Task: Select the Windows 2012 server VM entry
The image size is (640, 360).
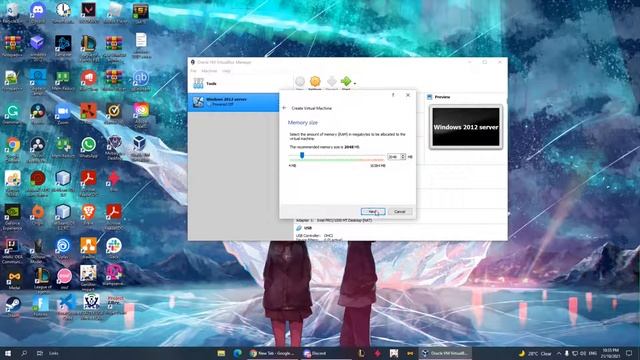Action: [x=233, y=102]
